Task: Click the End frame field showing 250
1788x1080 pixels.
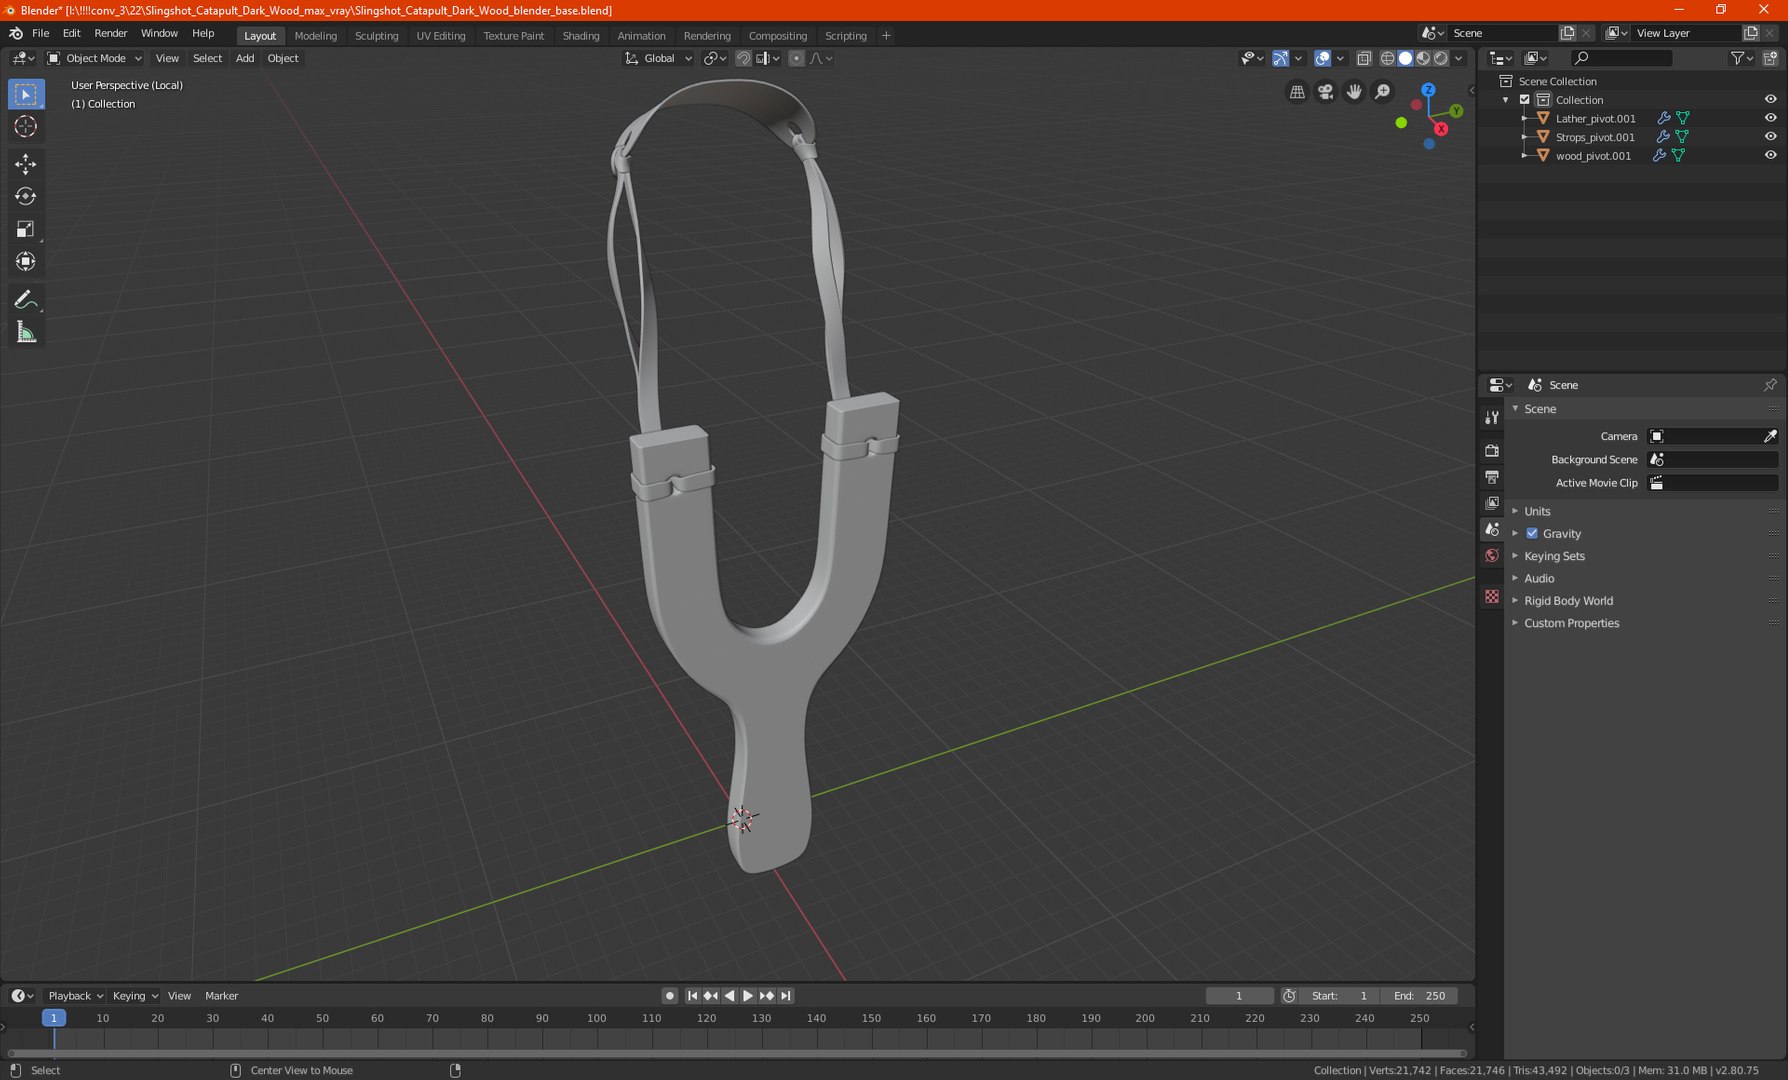Action: 1419,996
